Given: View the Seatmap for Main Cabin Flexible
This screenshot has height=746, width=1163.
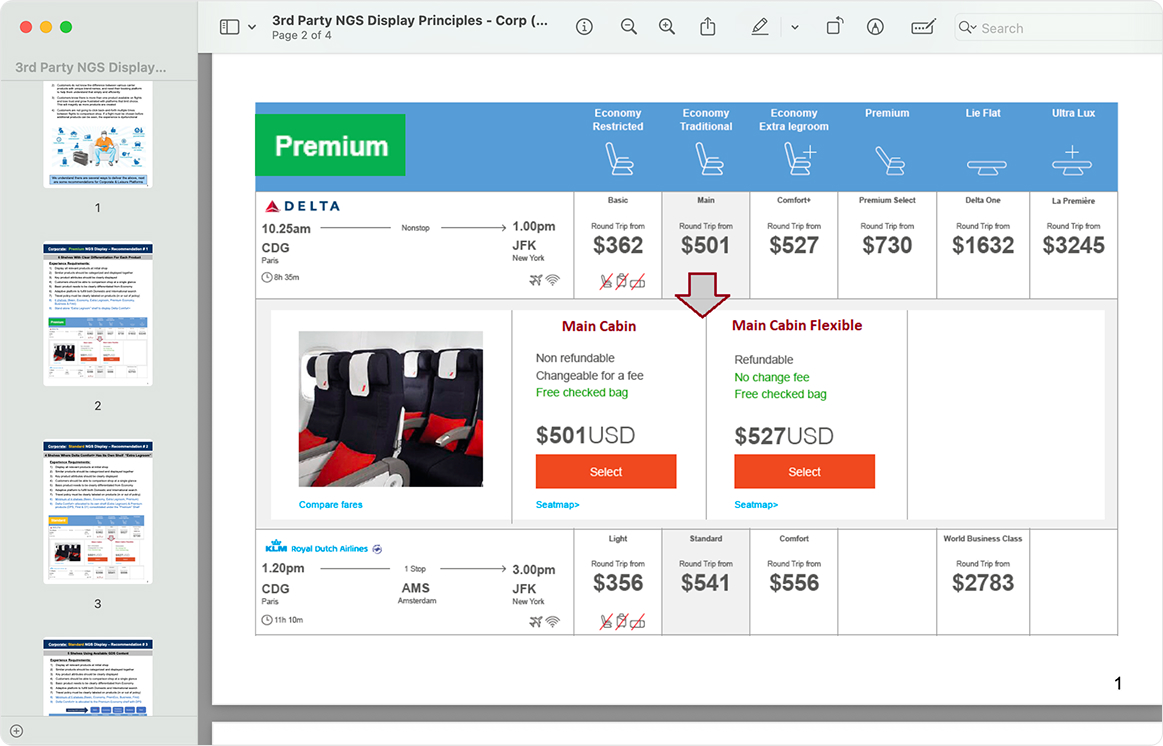Looking at the screenshot, I should (x=755, y=505).
